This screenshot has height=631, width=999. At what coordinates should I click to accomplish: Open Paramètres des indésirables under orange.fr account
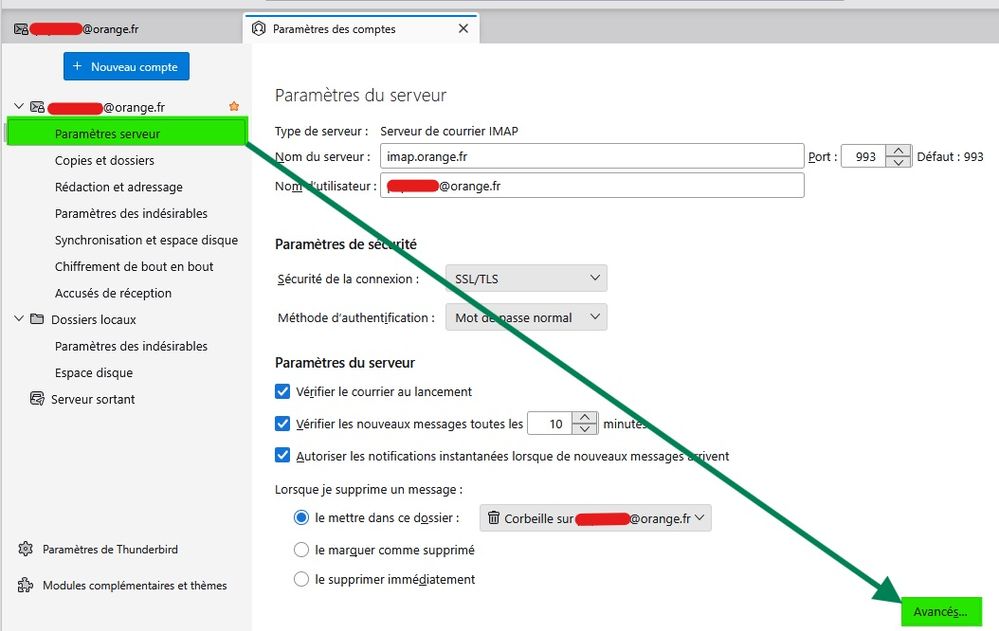[x=131, y=214]
